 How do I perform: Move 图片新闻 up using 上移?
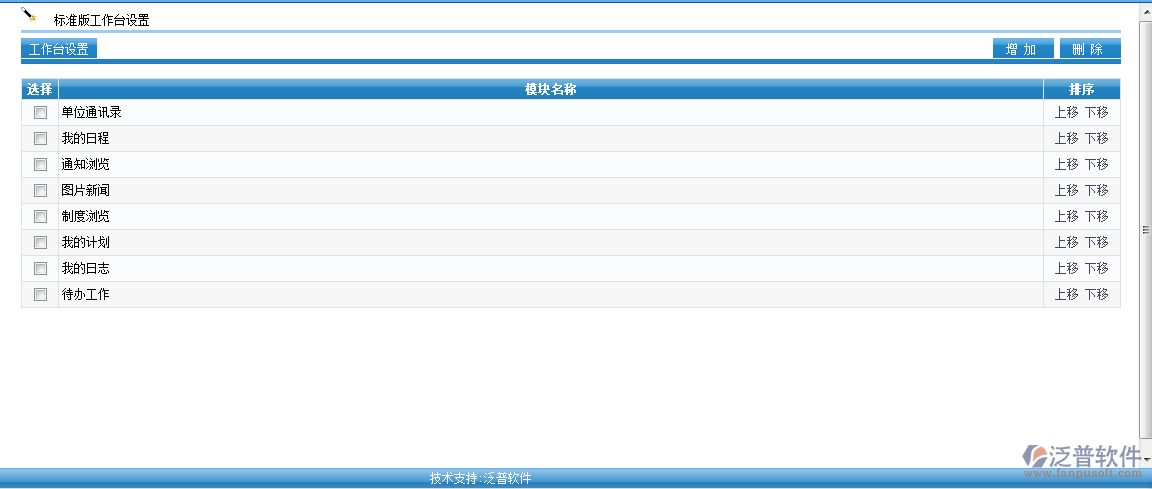click(x=1067, y=190)
